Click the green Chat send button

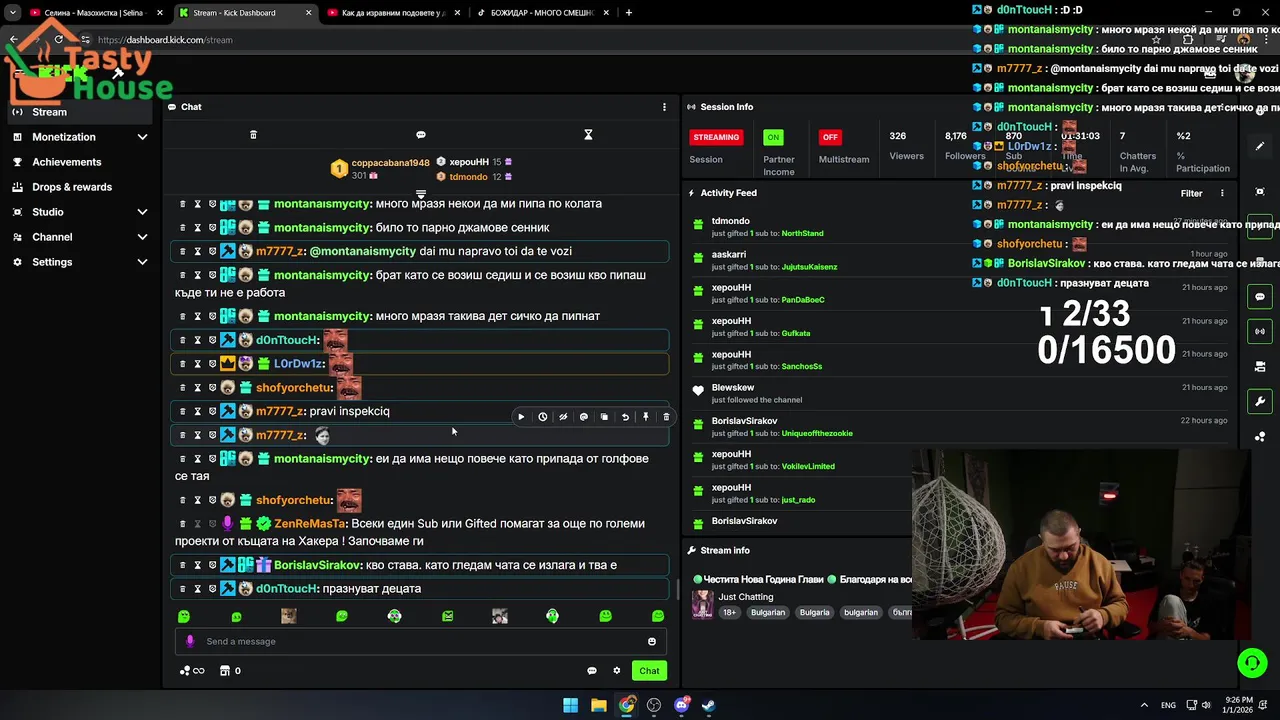pyautogui.click(x=650, y=671)
